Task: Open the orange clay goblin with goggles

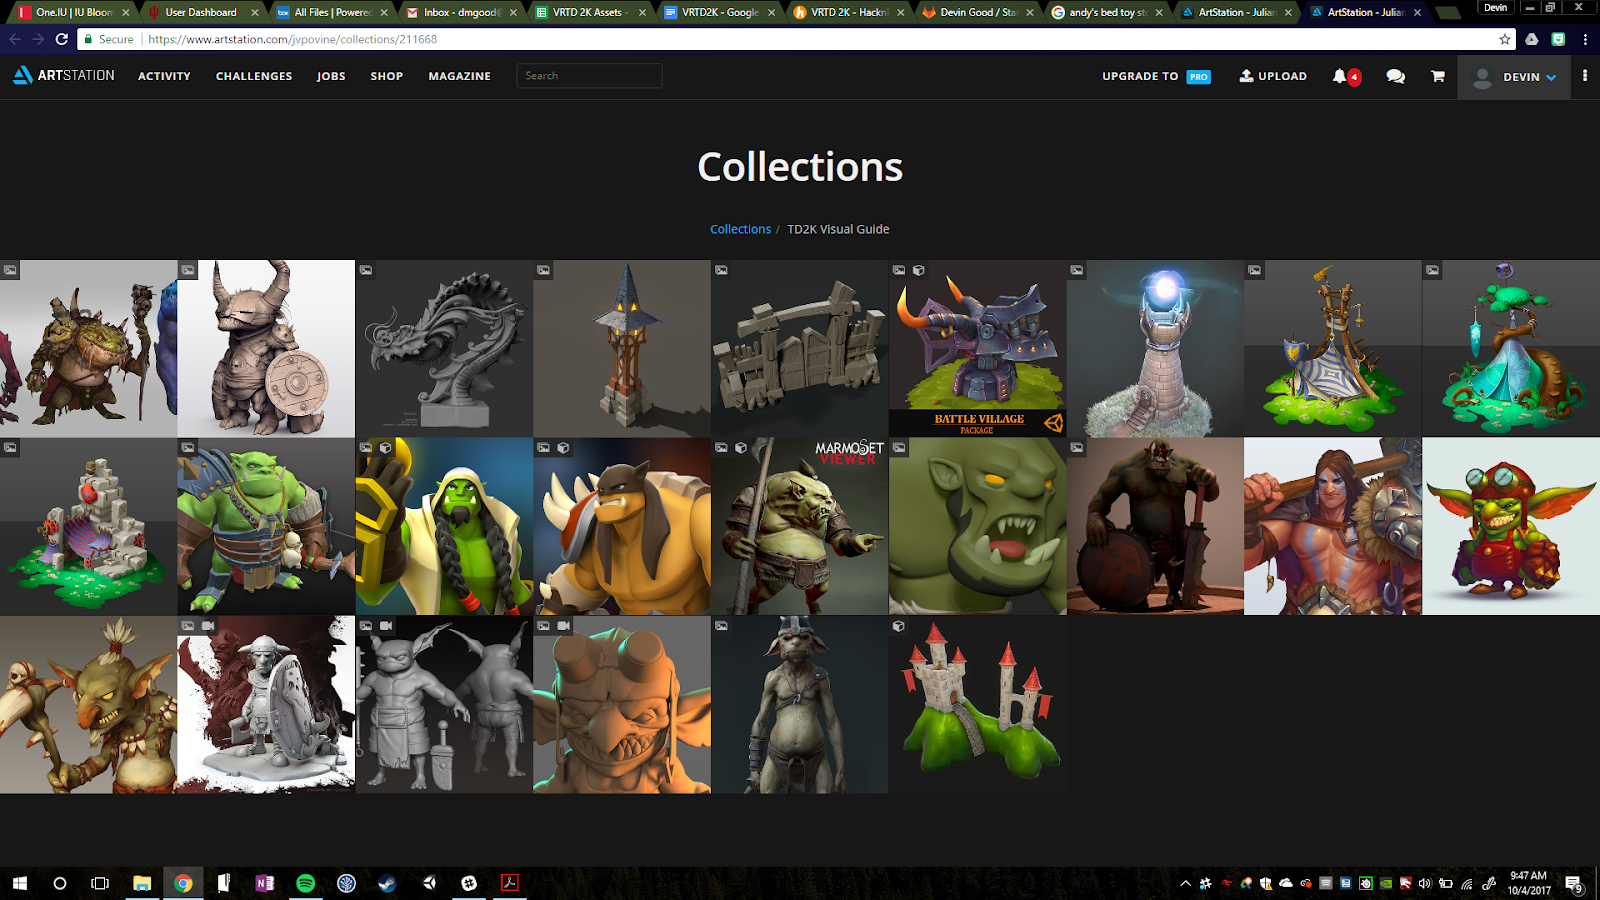Action: click(622, 704)
